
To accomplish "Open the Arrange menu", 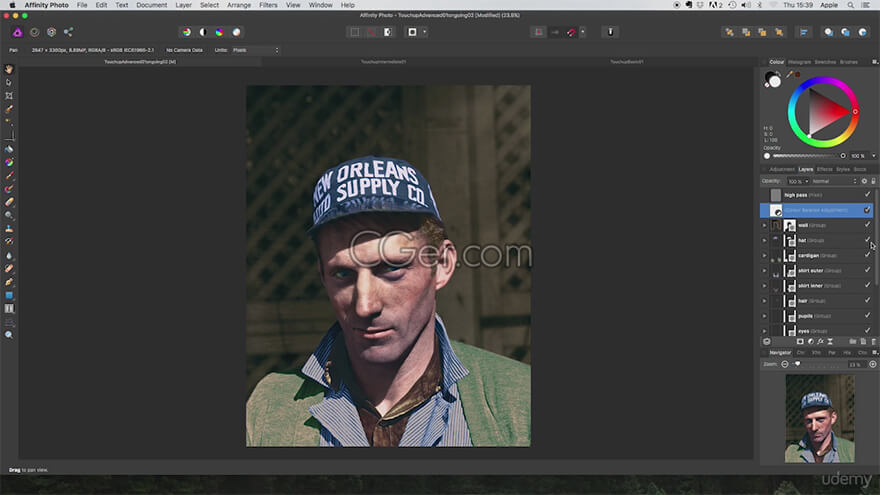I will pos(239,5).
